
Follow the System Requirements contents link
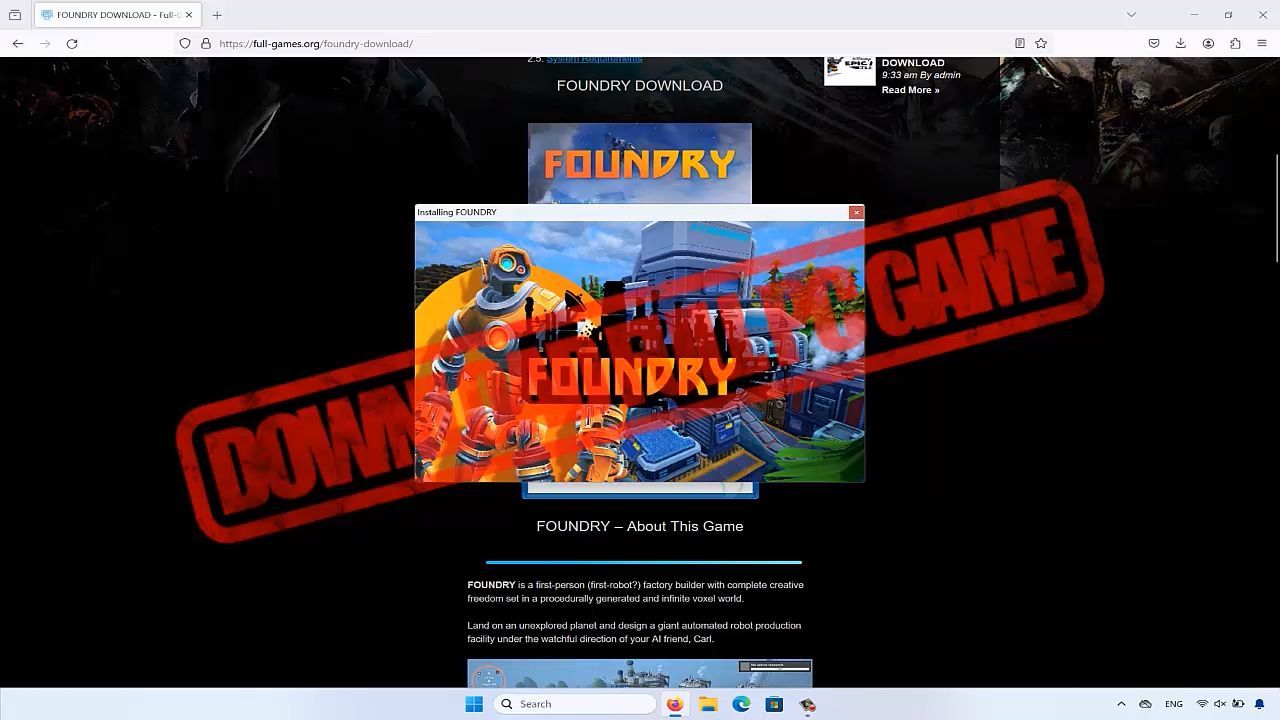click(594, 60)
